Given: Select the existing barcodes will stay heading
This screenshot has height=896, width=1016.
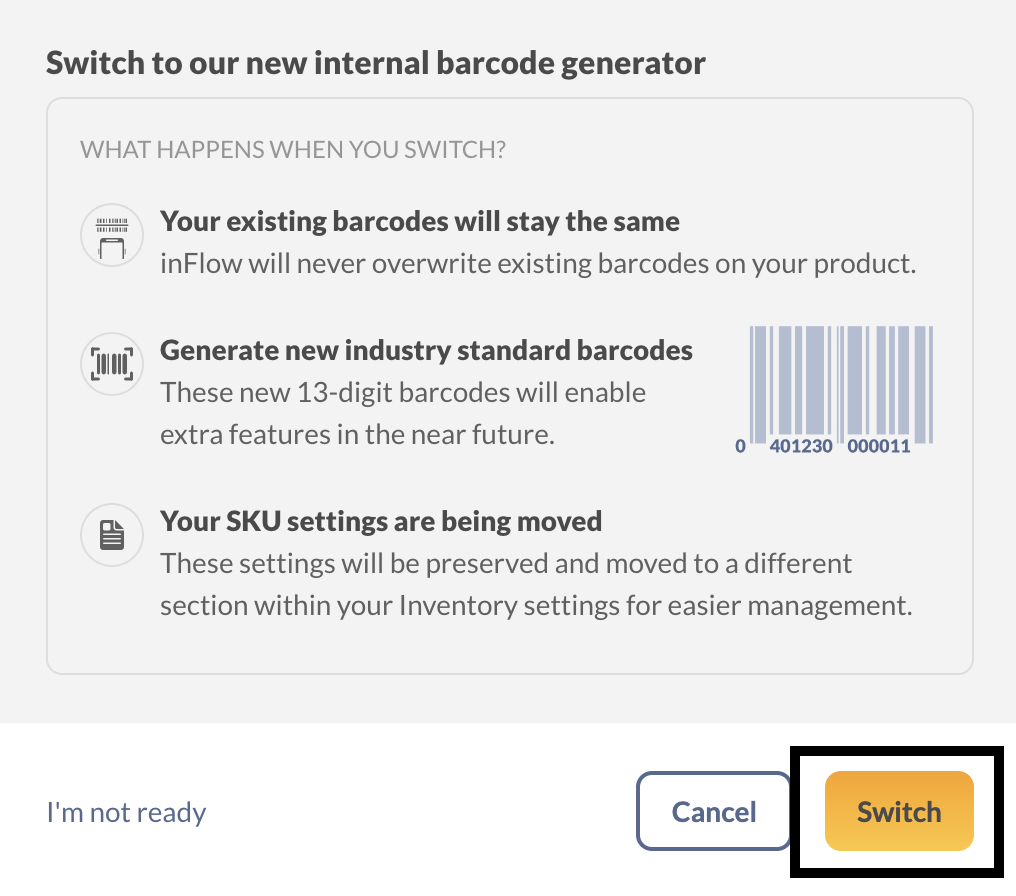Looking at the screenshot, I should click(420, 221).
